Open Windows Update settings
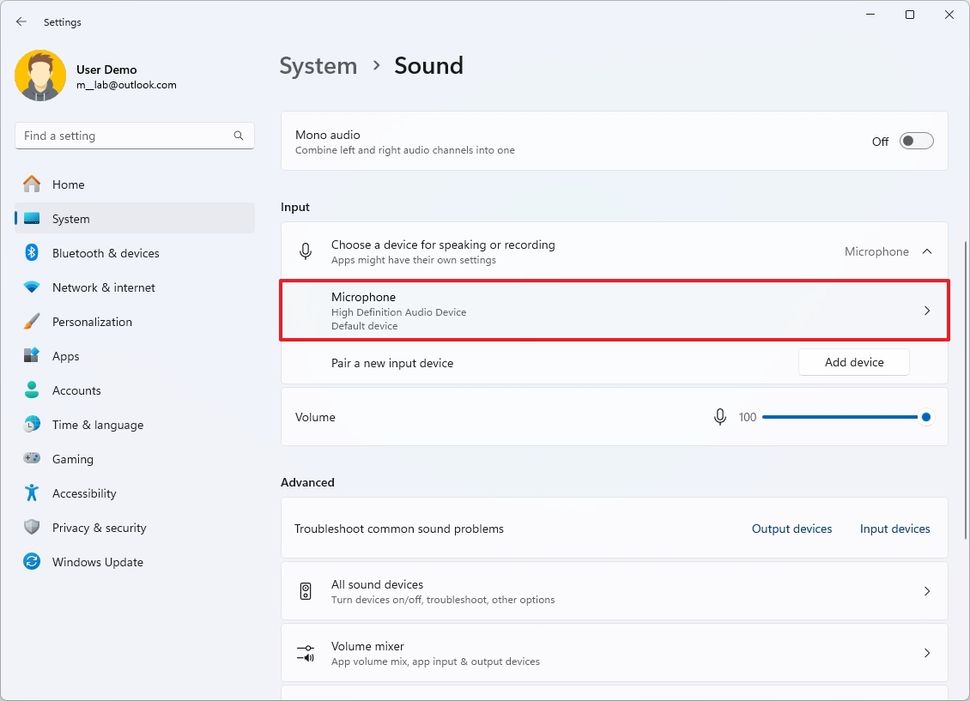 97,561
